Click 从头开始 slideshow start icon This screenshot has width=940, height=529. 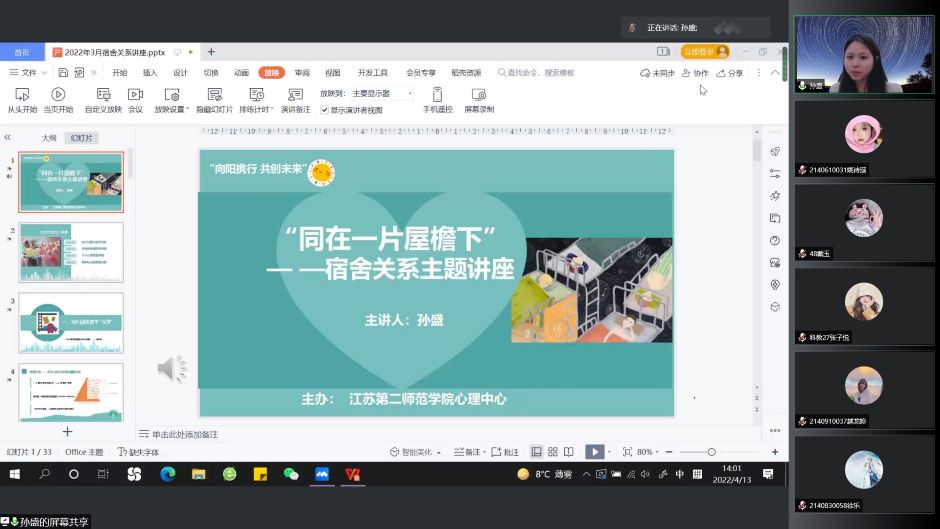pos(22,94)
